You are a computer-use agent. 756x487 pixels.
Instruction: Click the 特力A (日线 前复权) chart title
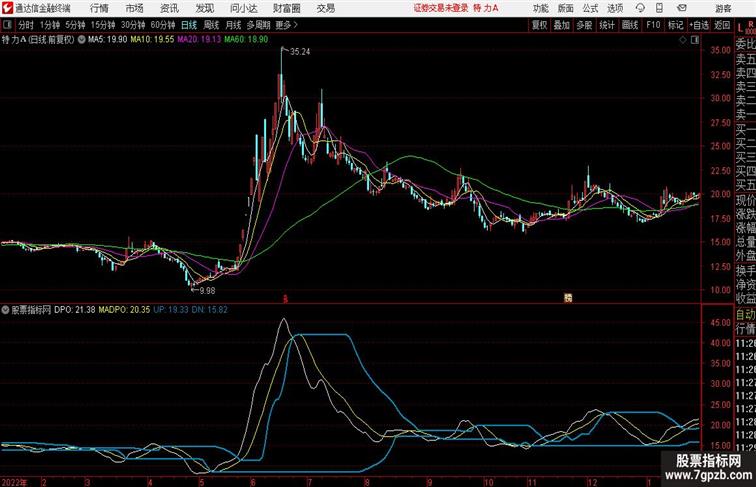[x=38, y=40]
